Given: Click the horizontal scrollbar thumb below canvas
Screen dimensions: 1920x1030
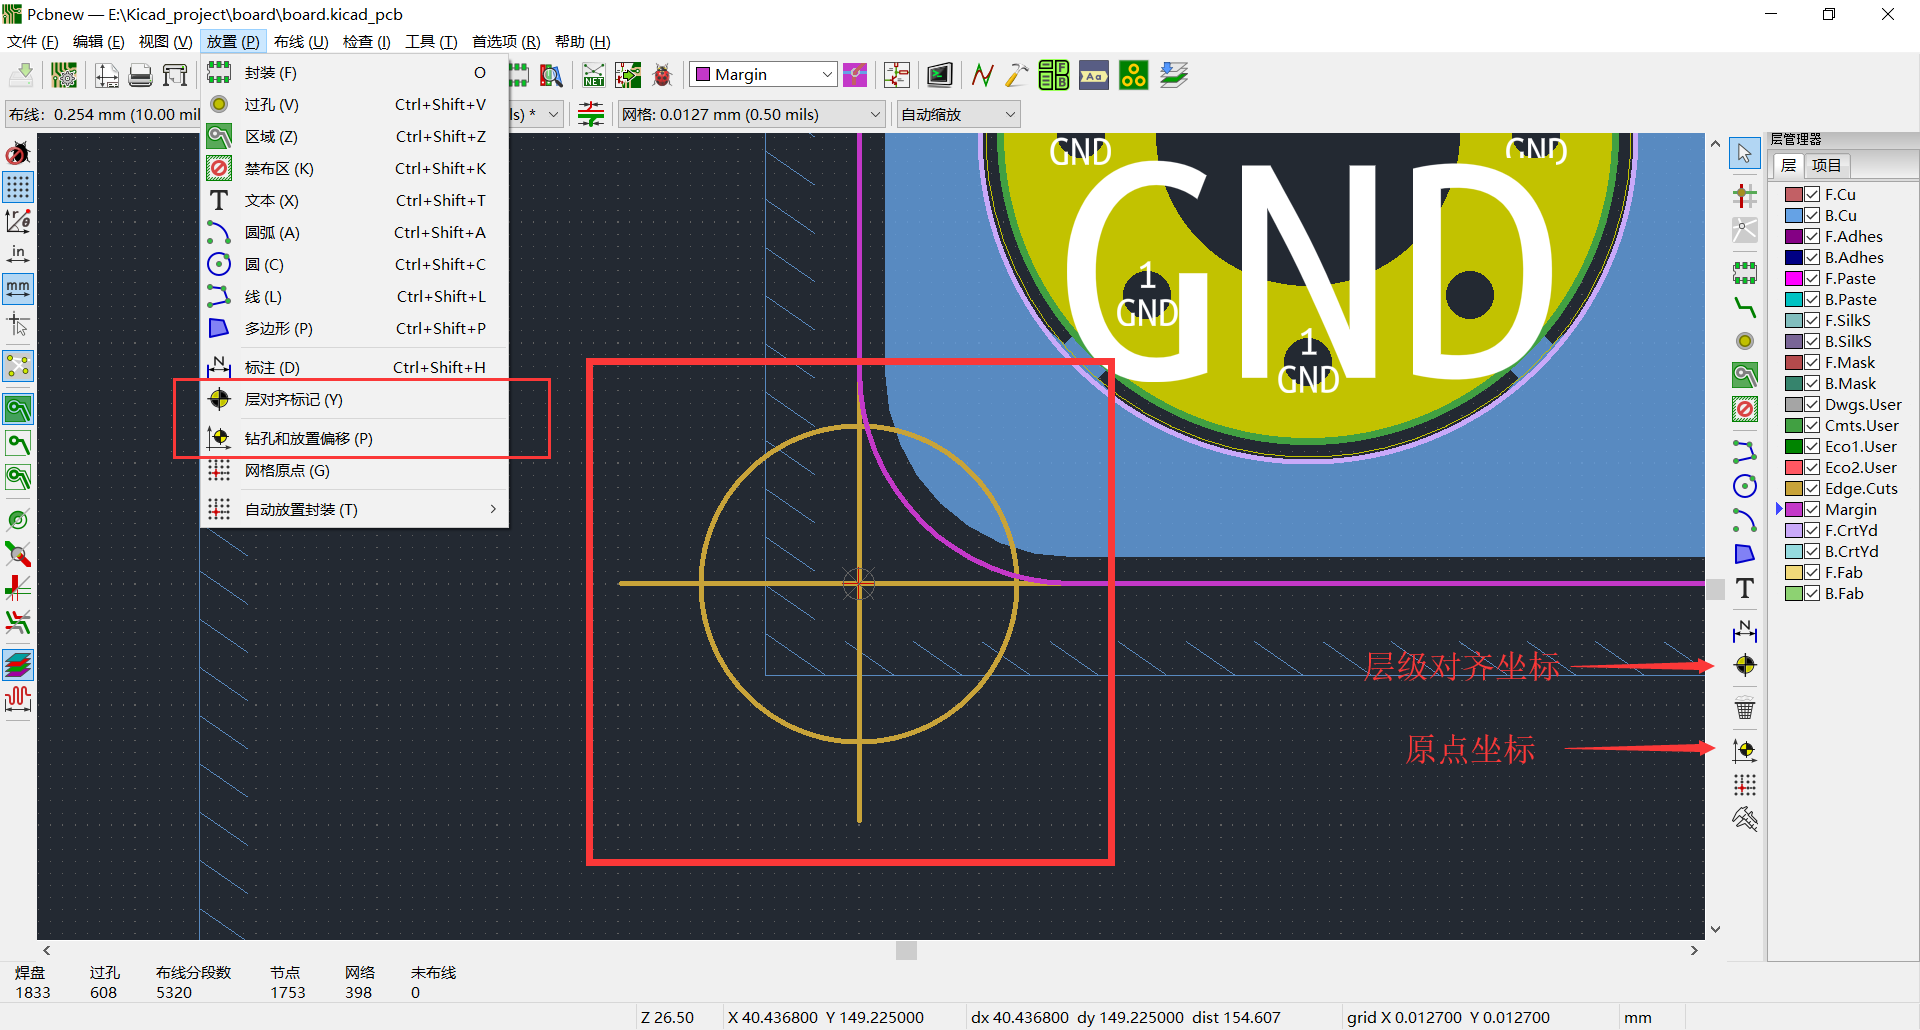Looking at the screenshot, I should (x=906, y=950).
